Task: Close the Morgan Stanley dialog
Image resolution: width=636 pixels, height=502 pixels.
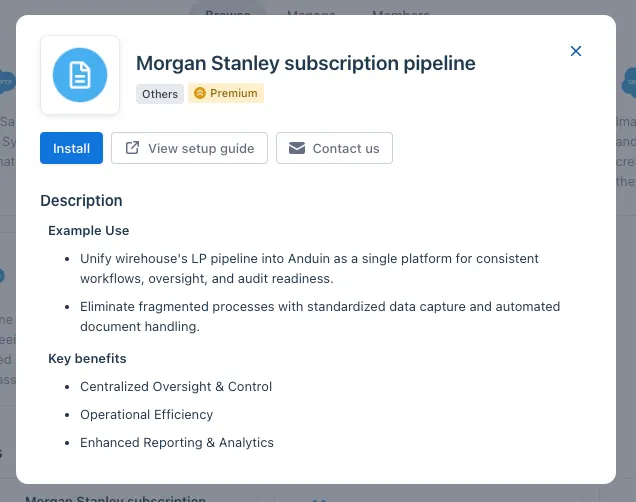Action: click(x=576, y=51)
